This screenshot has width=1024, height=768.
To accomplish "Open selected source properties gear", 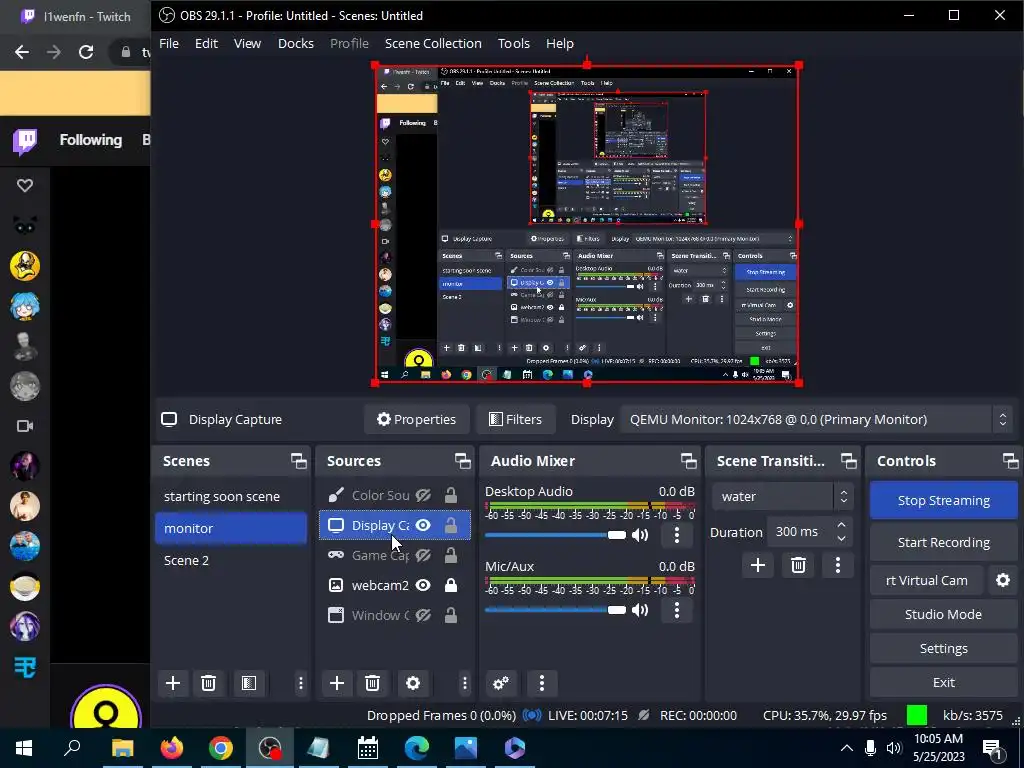I will (x=413, y=683).
